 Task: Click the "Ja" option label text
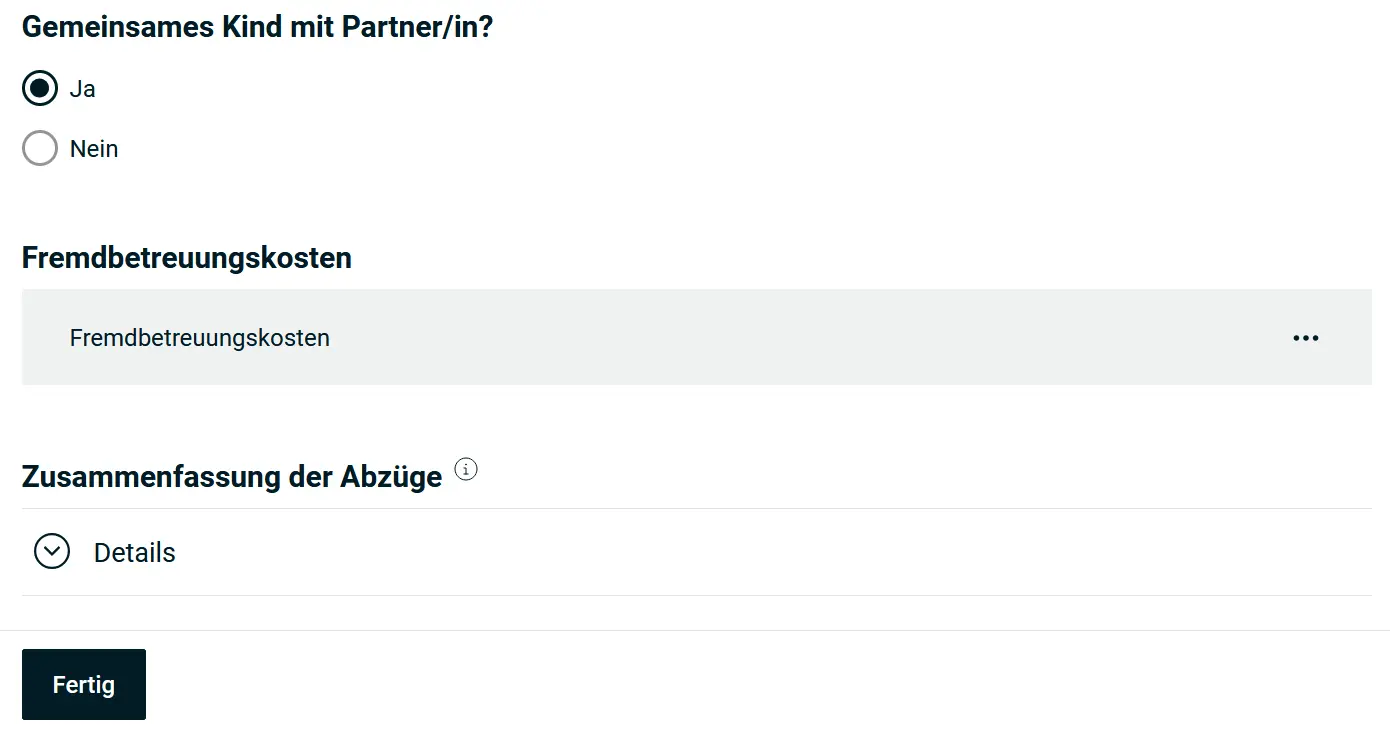pyautogui.click(x=83, y=89)
